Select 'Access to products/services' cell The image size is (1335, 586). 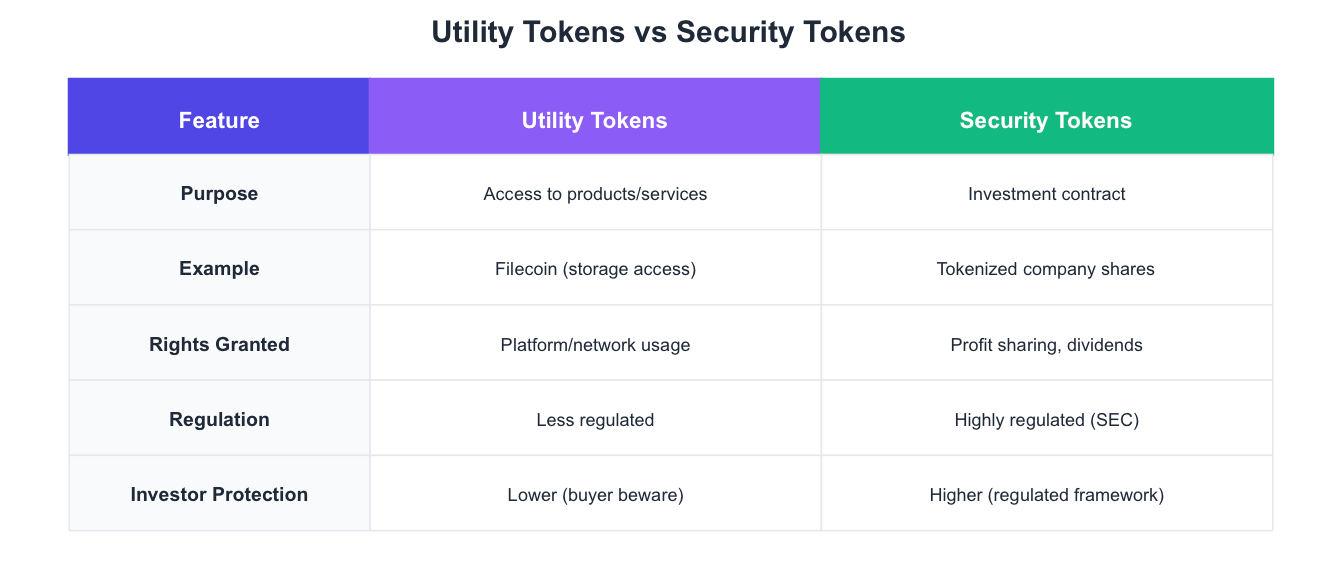tap(595, 194)
